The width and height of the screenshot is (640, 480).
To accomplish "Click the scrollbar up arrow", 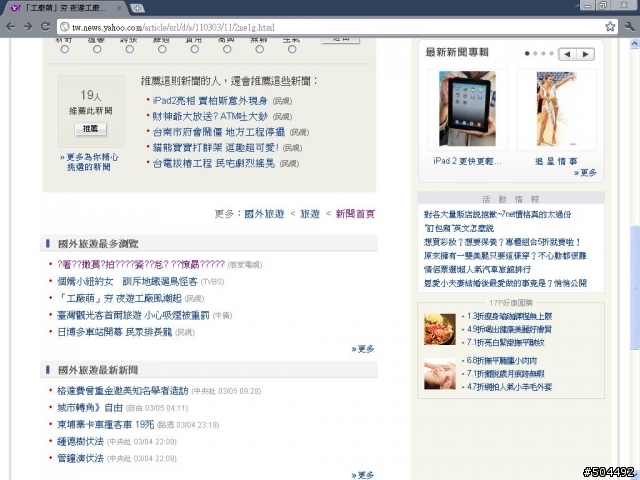I will pyautogui.click(x=635, y=43).
